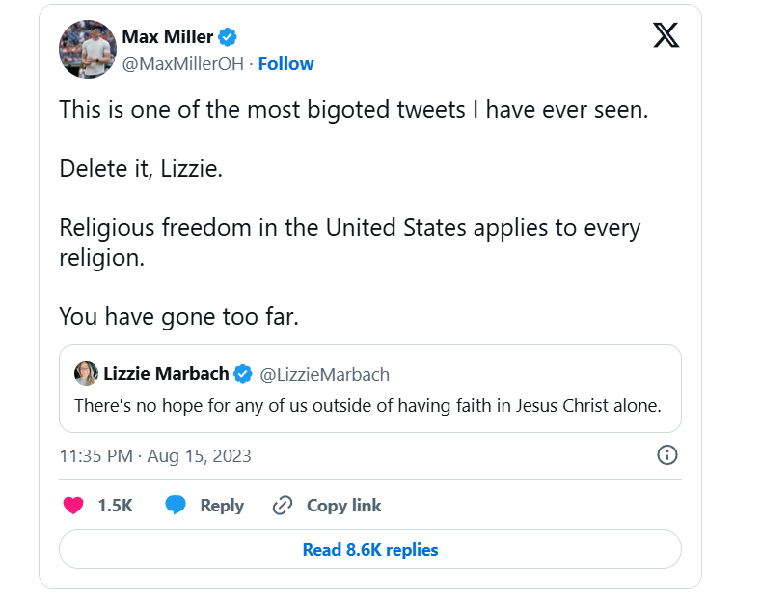Click the blue reply bubble icon

(176, 505)
